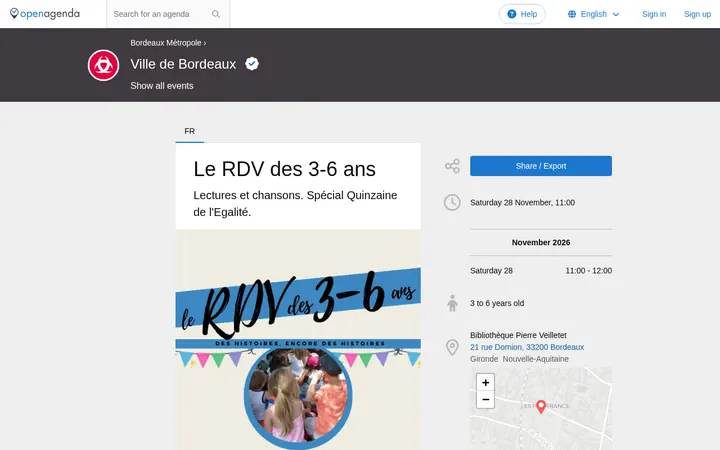The image size is (720, 450).
Task: Follow the Show all events link
Action: pyautogui.click(x=162, y=86)
